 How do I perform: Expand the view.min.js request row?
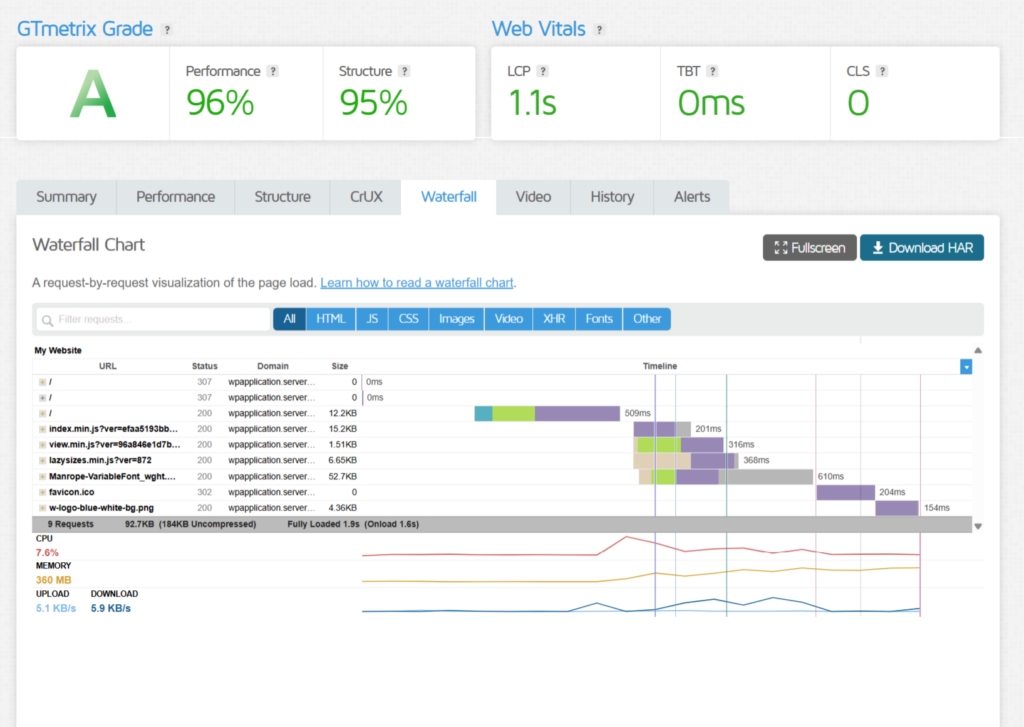[42, 445]
